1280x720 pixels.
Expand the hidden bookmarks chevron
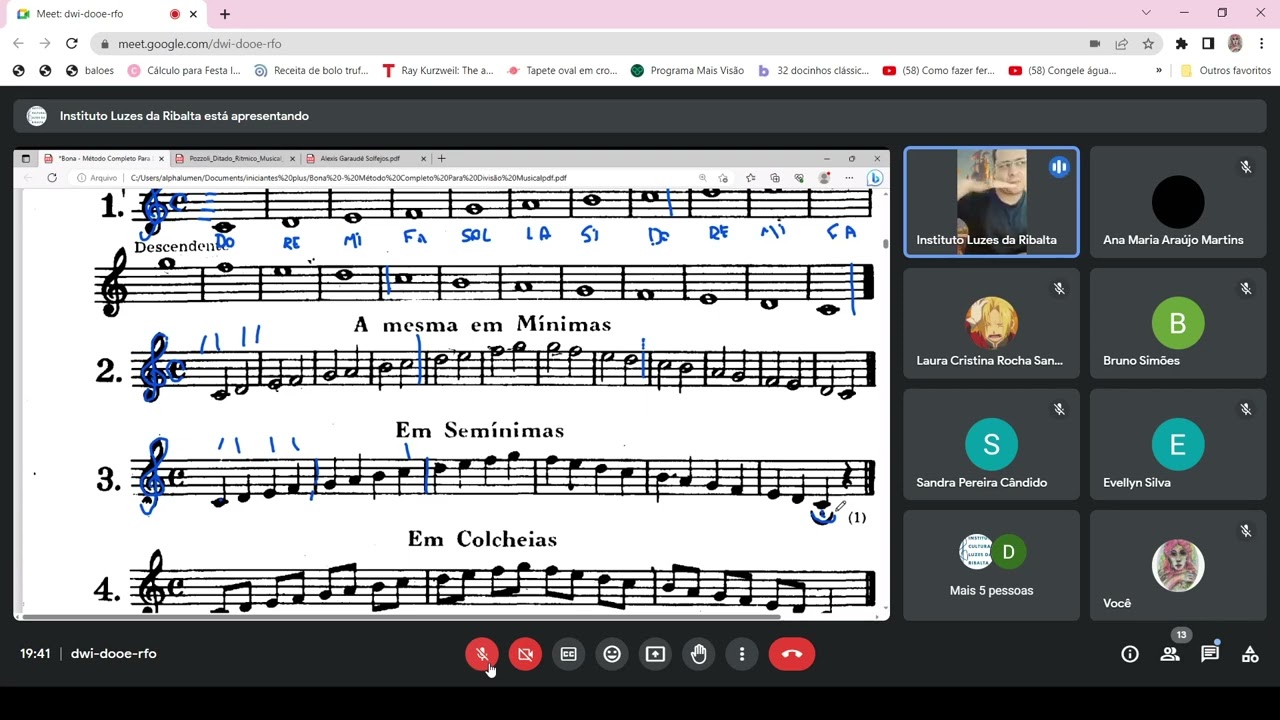coord(1159,71)
